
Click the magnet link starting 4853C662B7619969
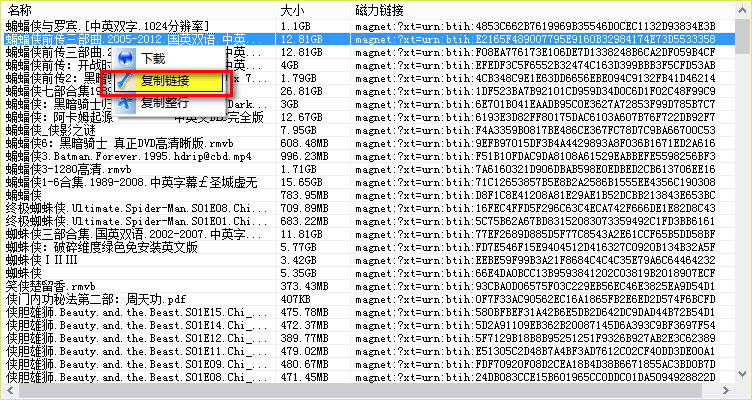[536, 26]
